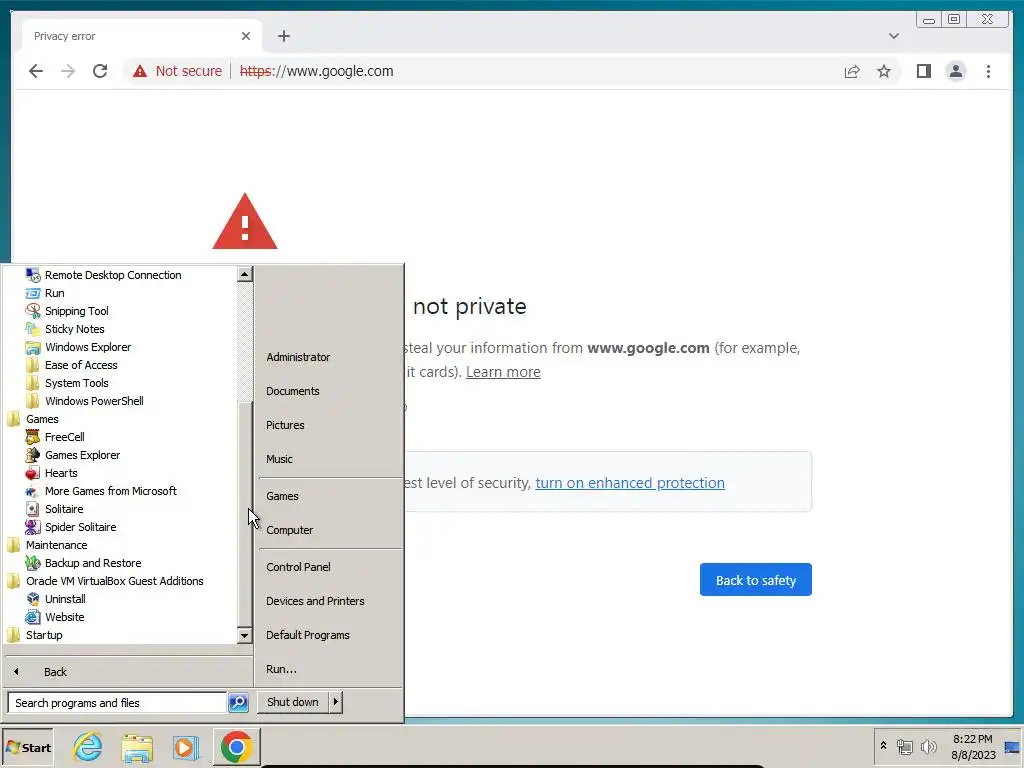Expand the System Tools folder

coord(76,383)
